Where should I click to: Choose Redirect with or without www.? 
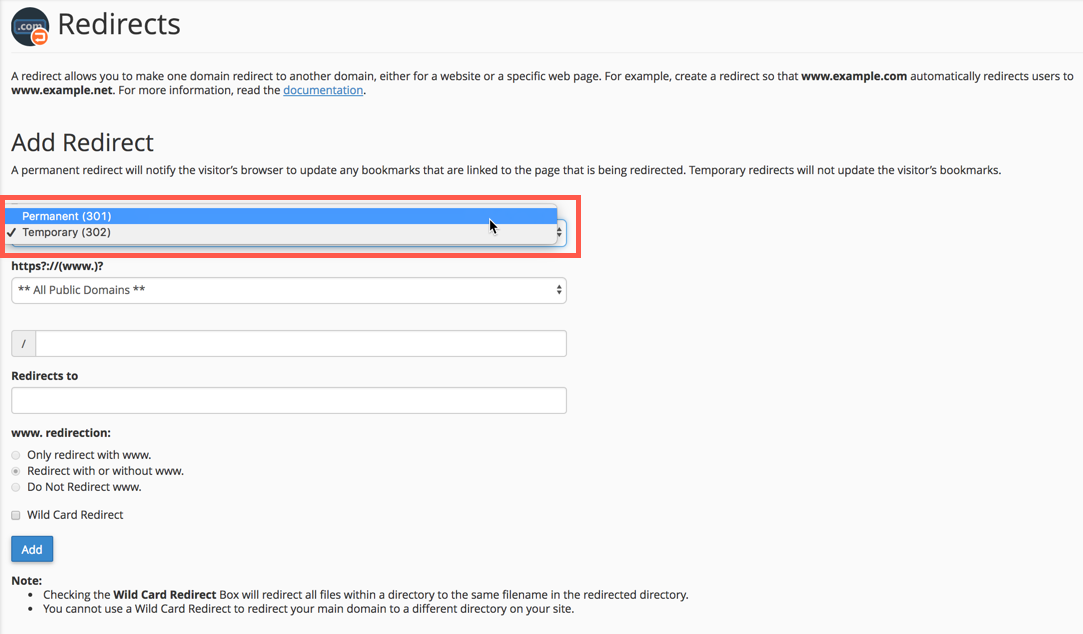(16, 471)
